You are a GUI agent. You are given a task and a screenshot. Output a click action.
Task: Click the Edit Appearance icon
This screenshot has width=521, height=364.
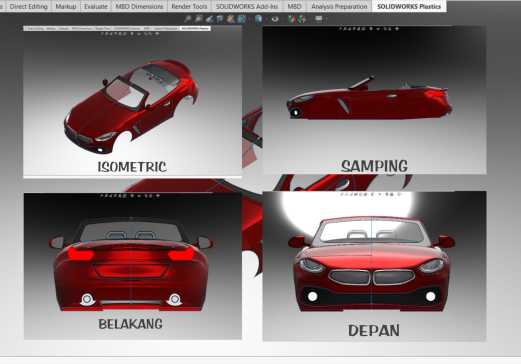point(292,19)
